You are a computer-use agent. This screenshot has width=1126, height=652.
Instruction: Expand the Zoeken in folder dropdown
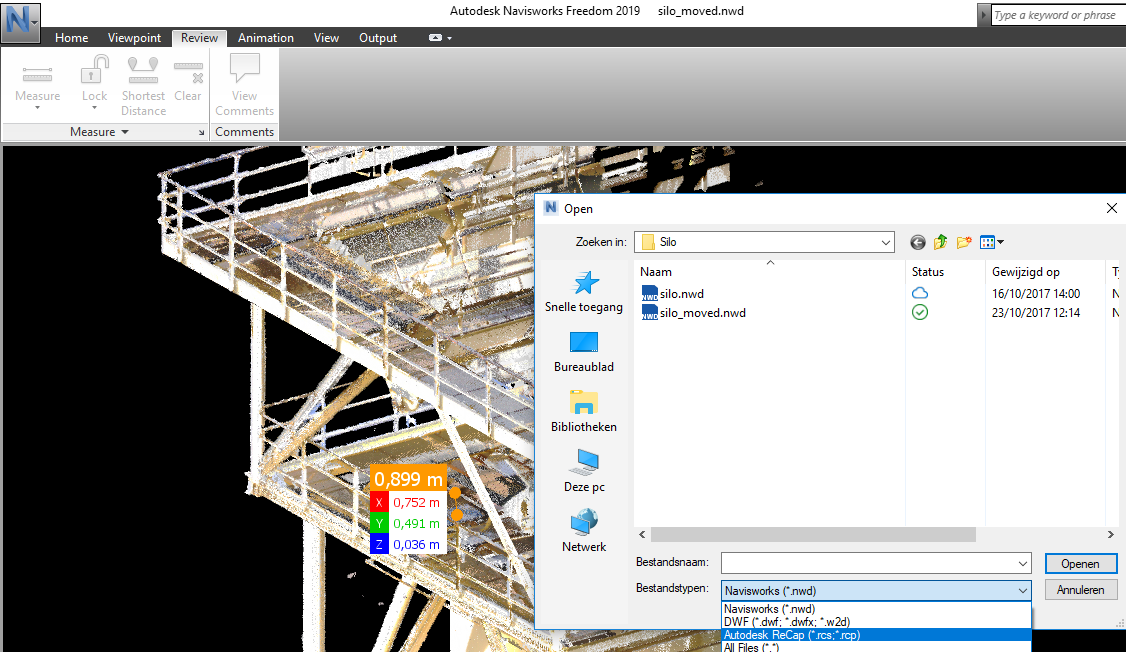(x=885, y=243)
